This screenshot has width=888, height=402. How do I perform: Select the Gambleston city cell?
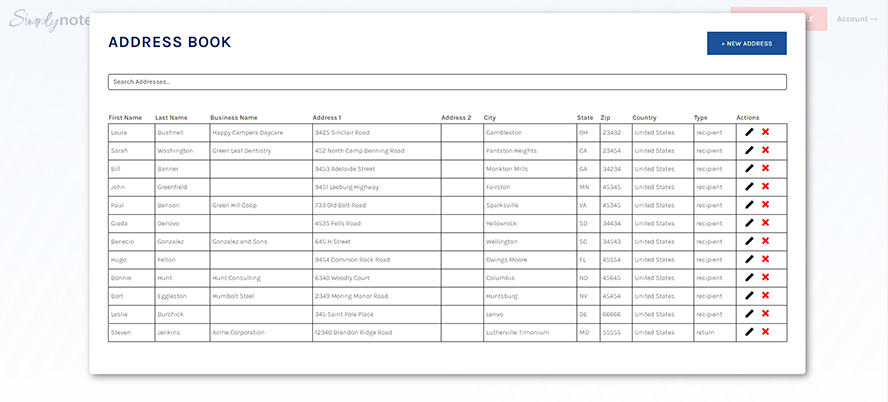coord(530,132)
